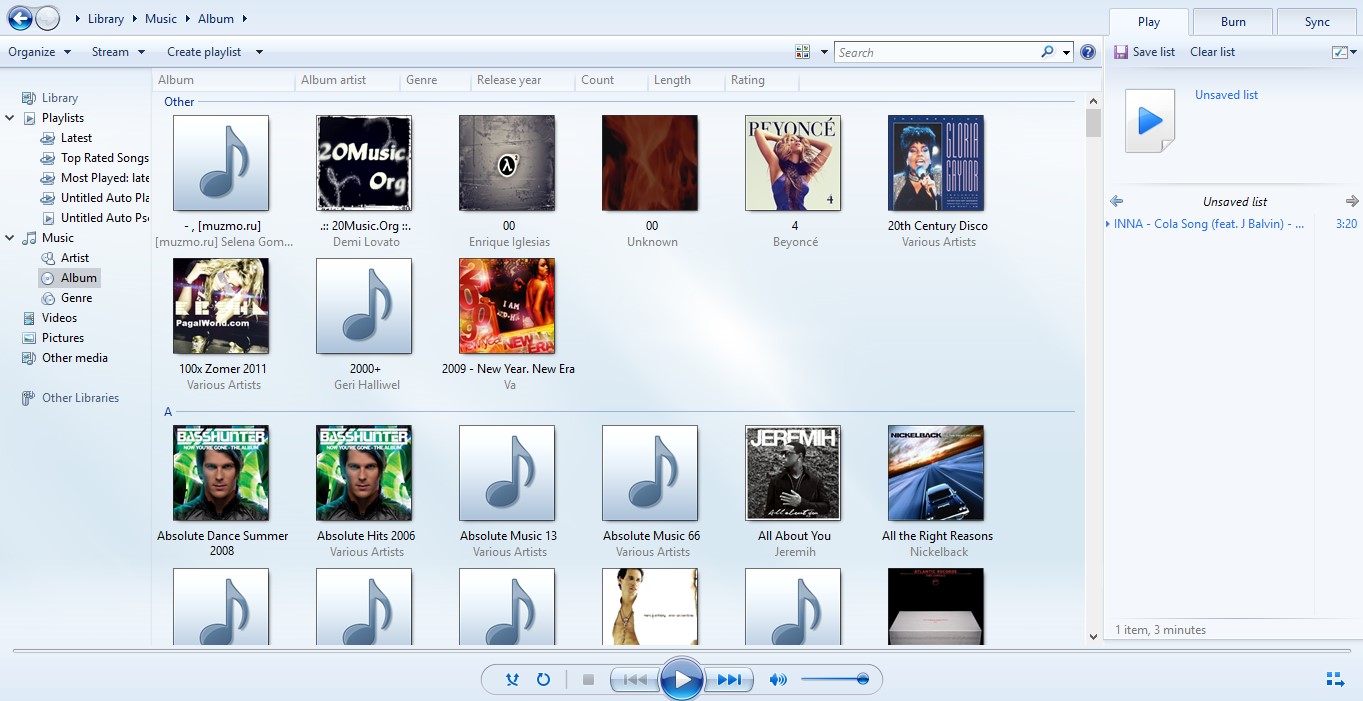Click the Music breadcrumb segment
The image size is (1363, 701).
point(160,19)
